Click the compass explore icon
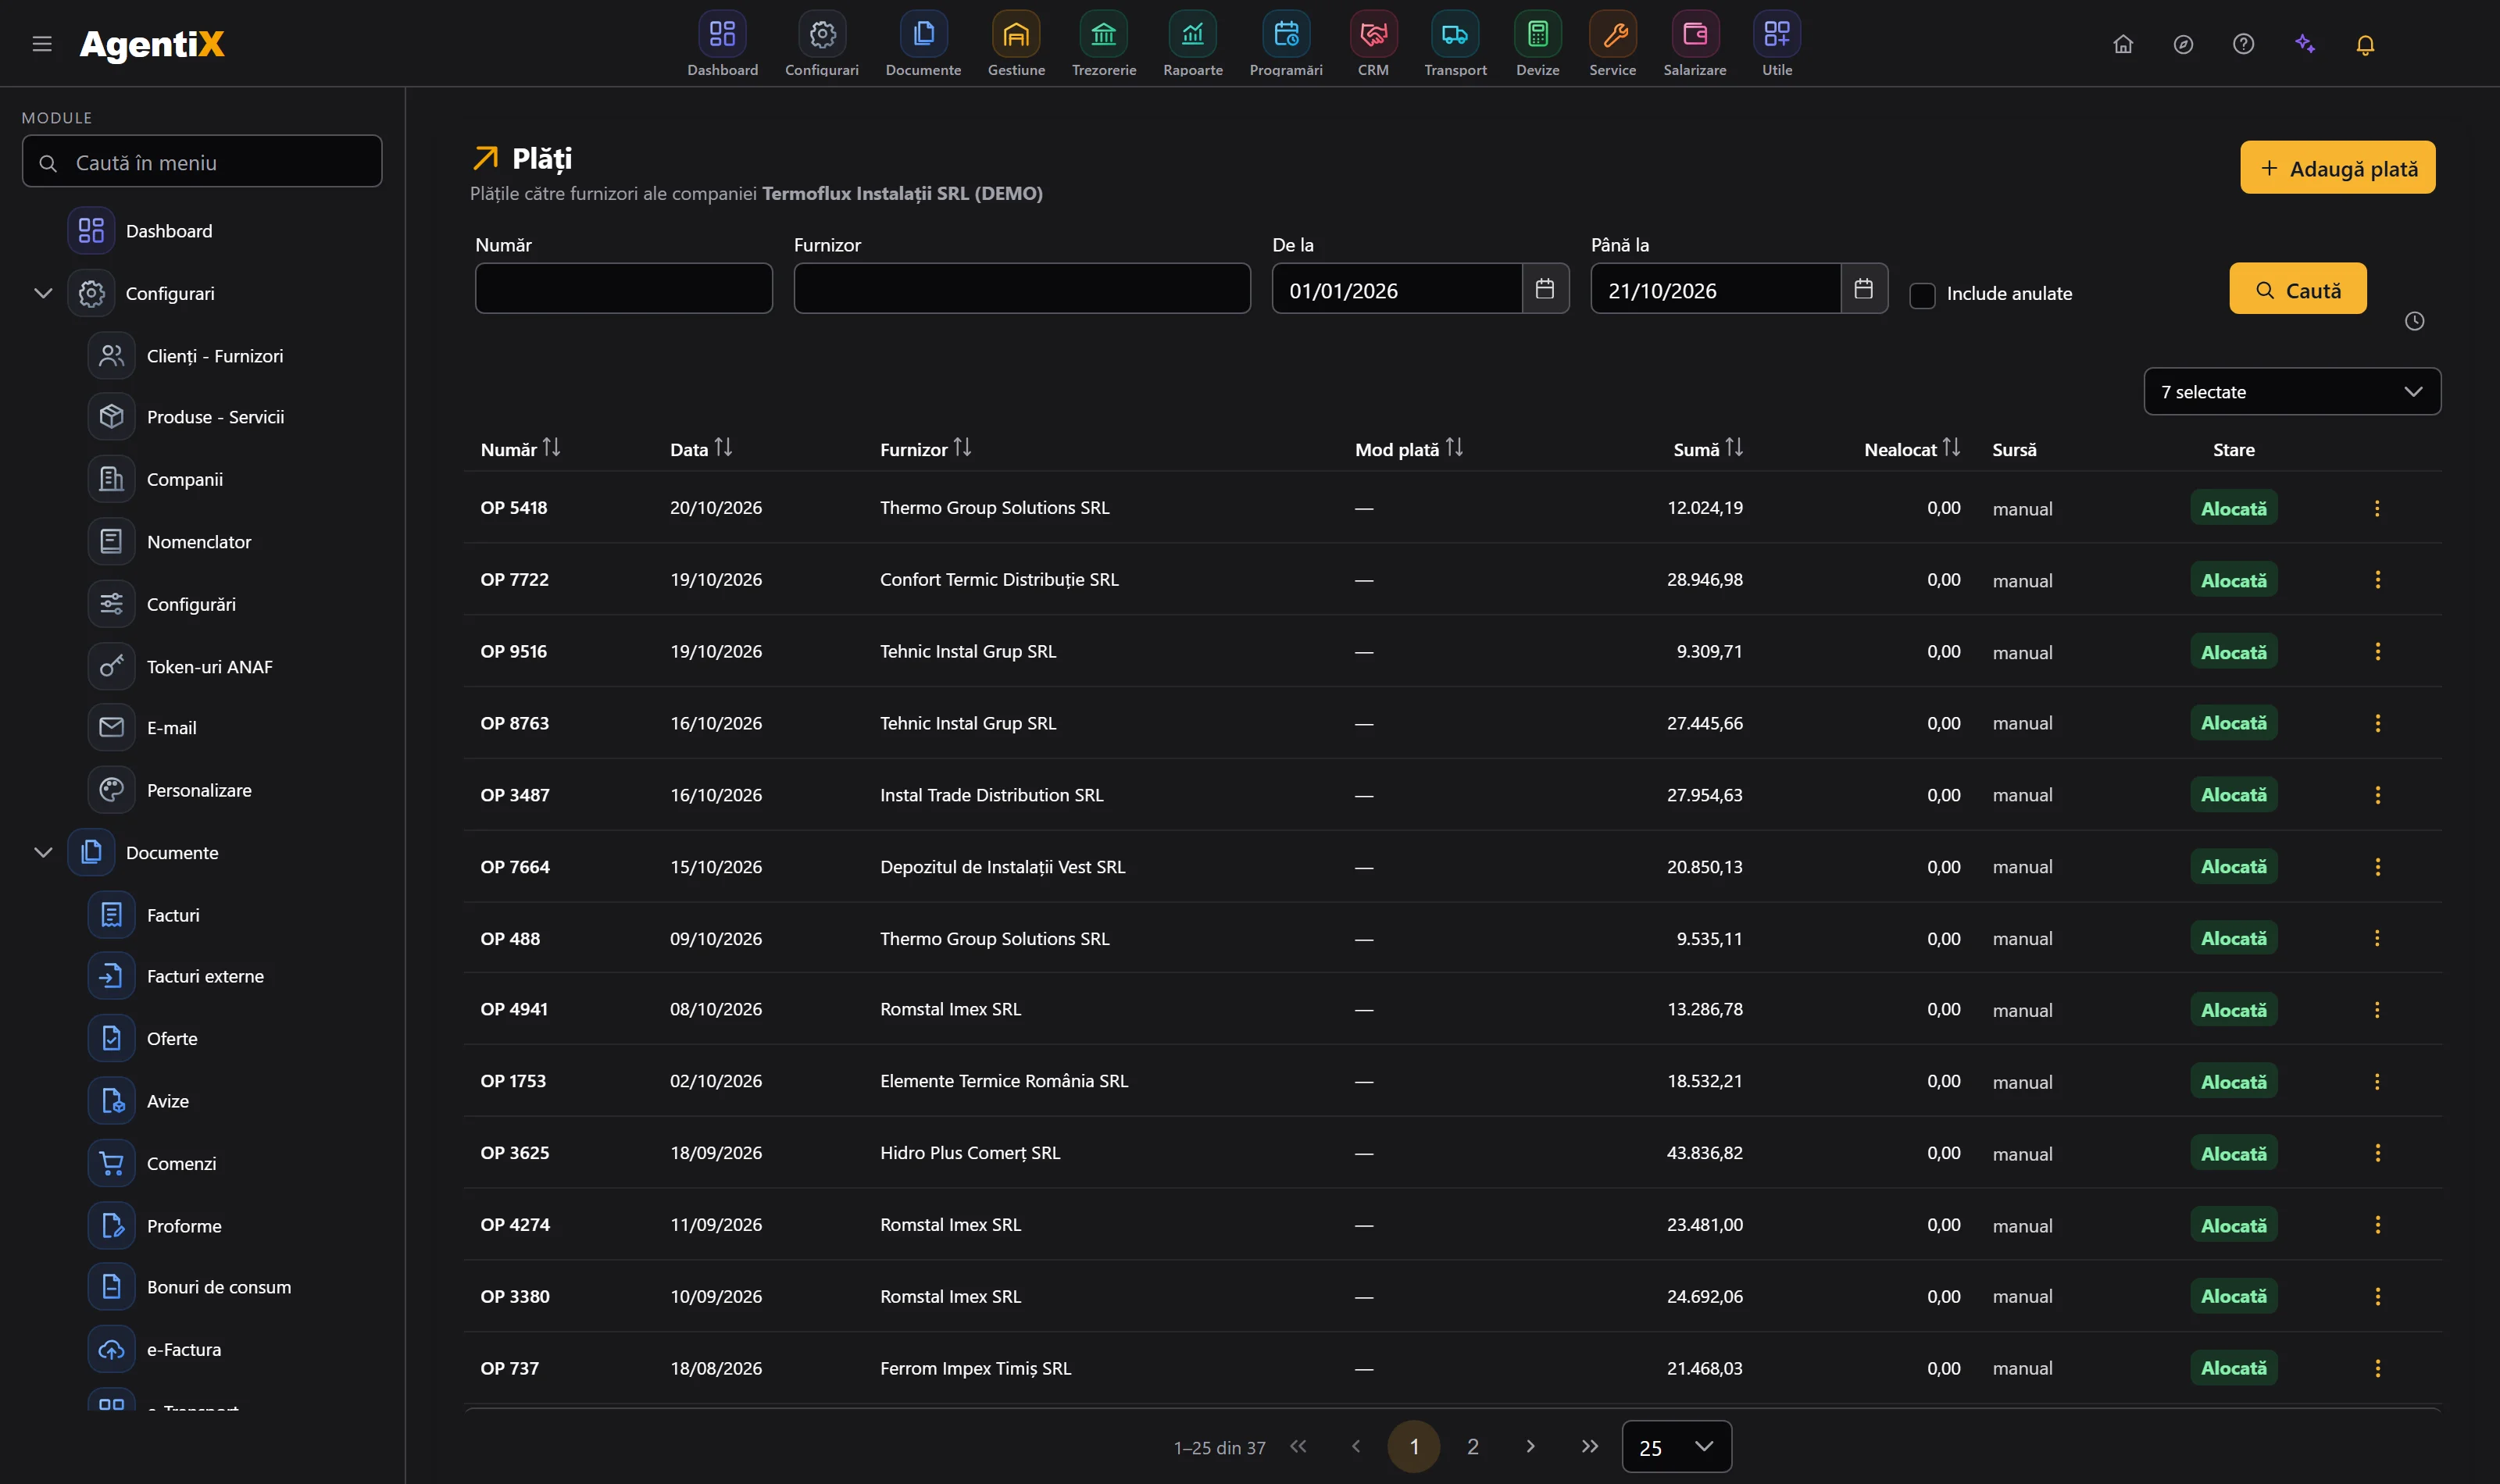Image resolution: width=2500 pixels, height=1484 pixels. [x=2183, y=44]
